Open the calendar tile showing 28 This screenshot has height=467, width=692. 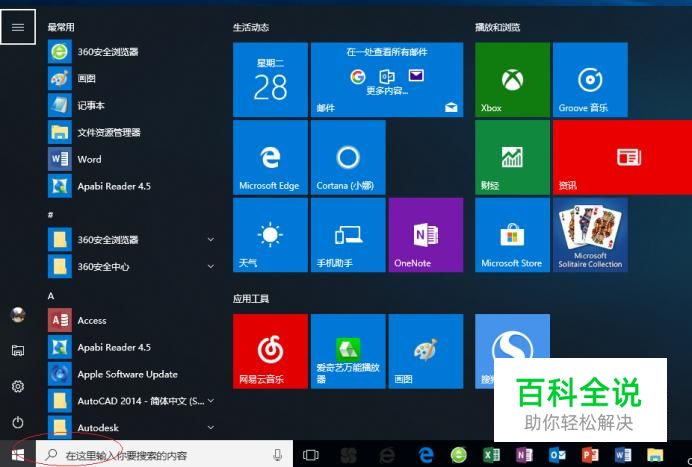(x=270, y=80)
